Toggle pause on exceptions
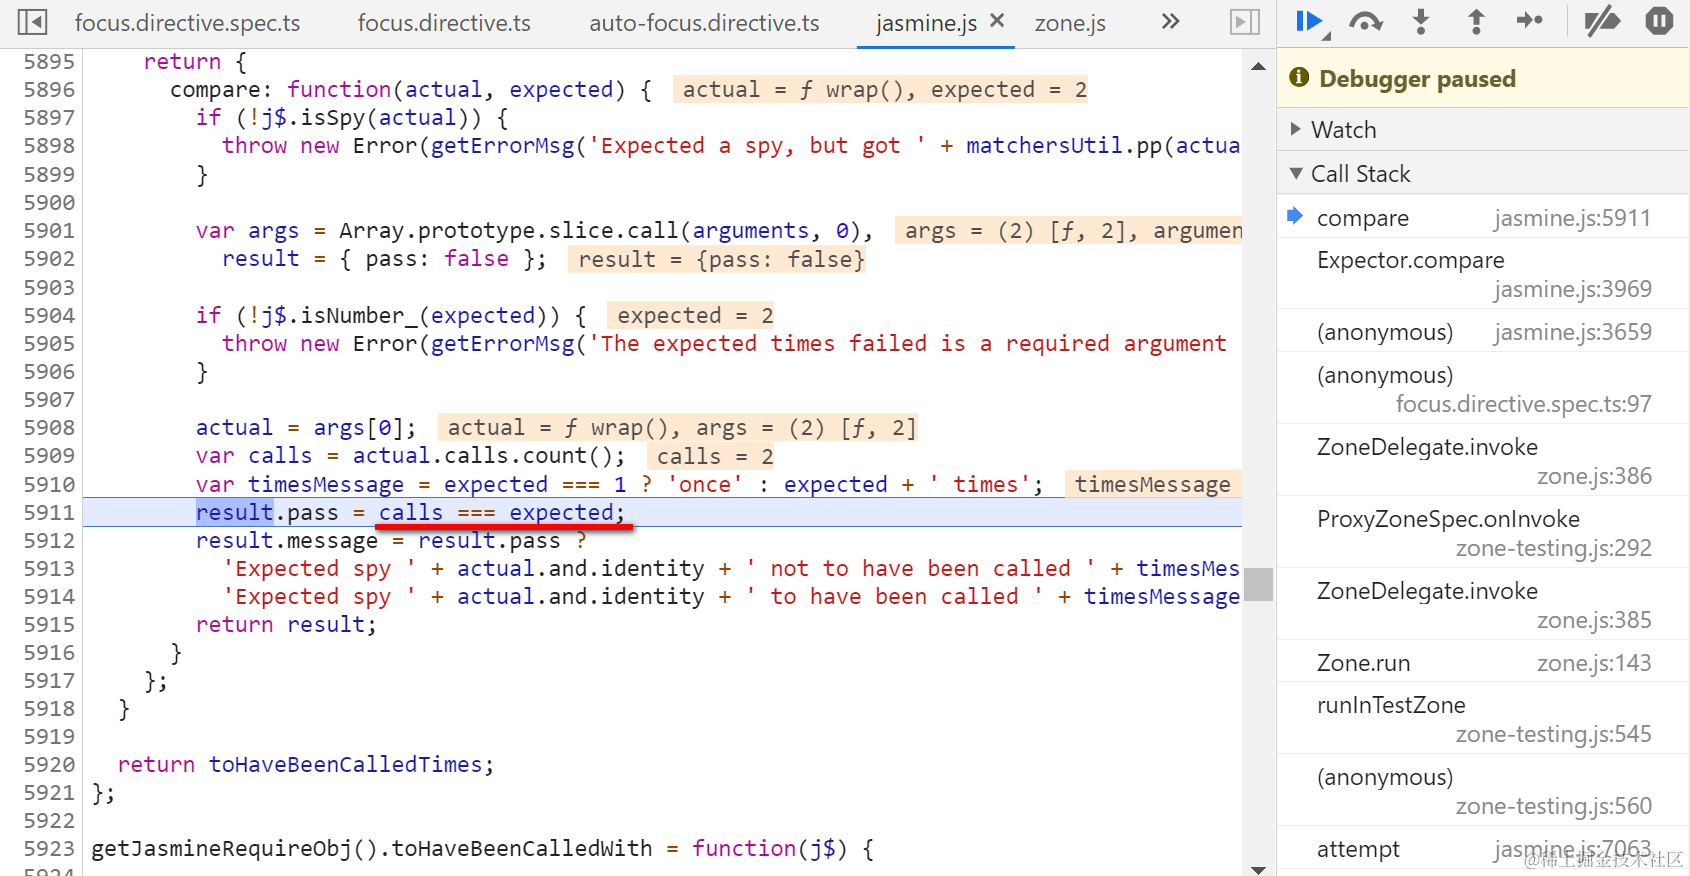This screenshot has height=876, width=1690. coord(1659,21)
